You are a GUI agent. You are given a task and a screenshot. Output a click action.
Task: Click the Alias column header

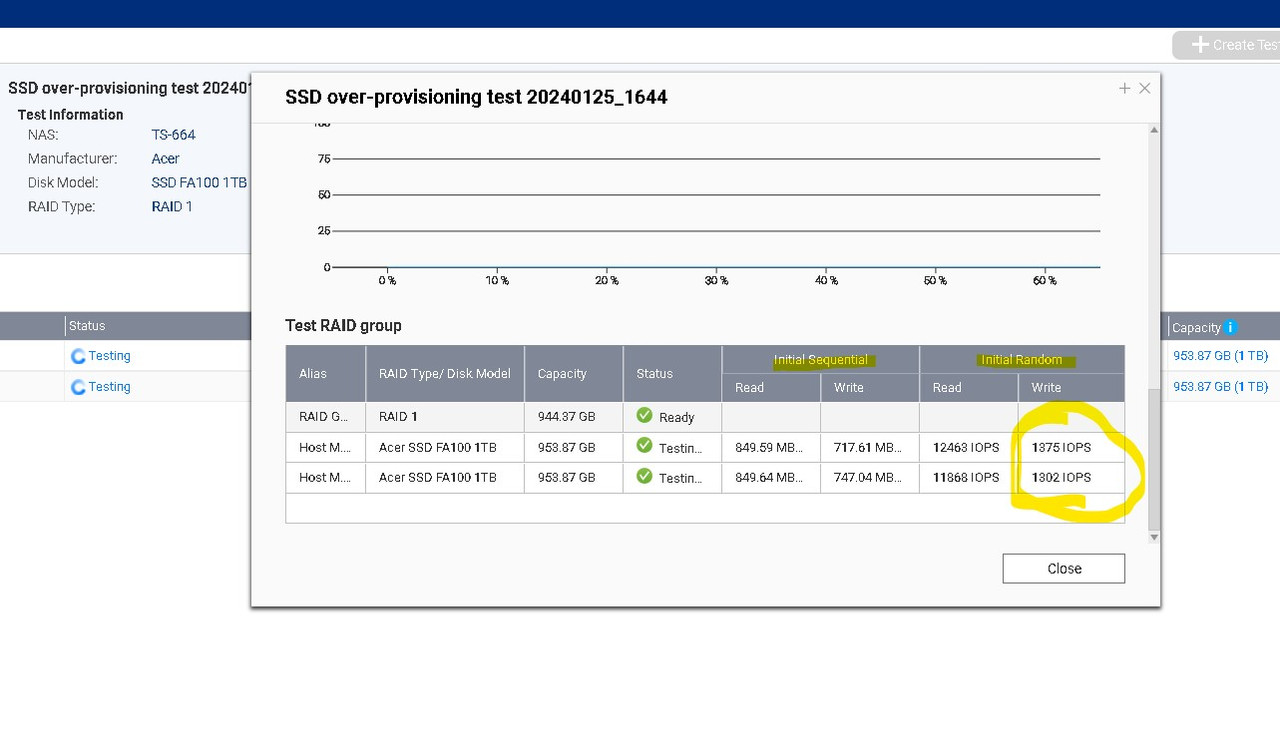[x=325, y=373]
